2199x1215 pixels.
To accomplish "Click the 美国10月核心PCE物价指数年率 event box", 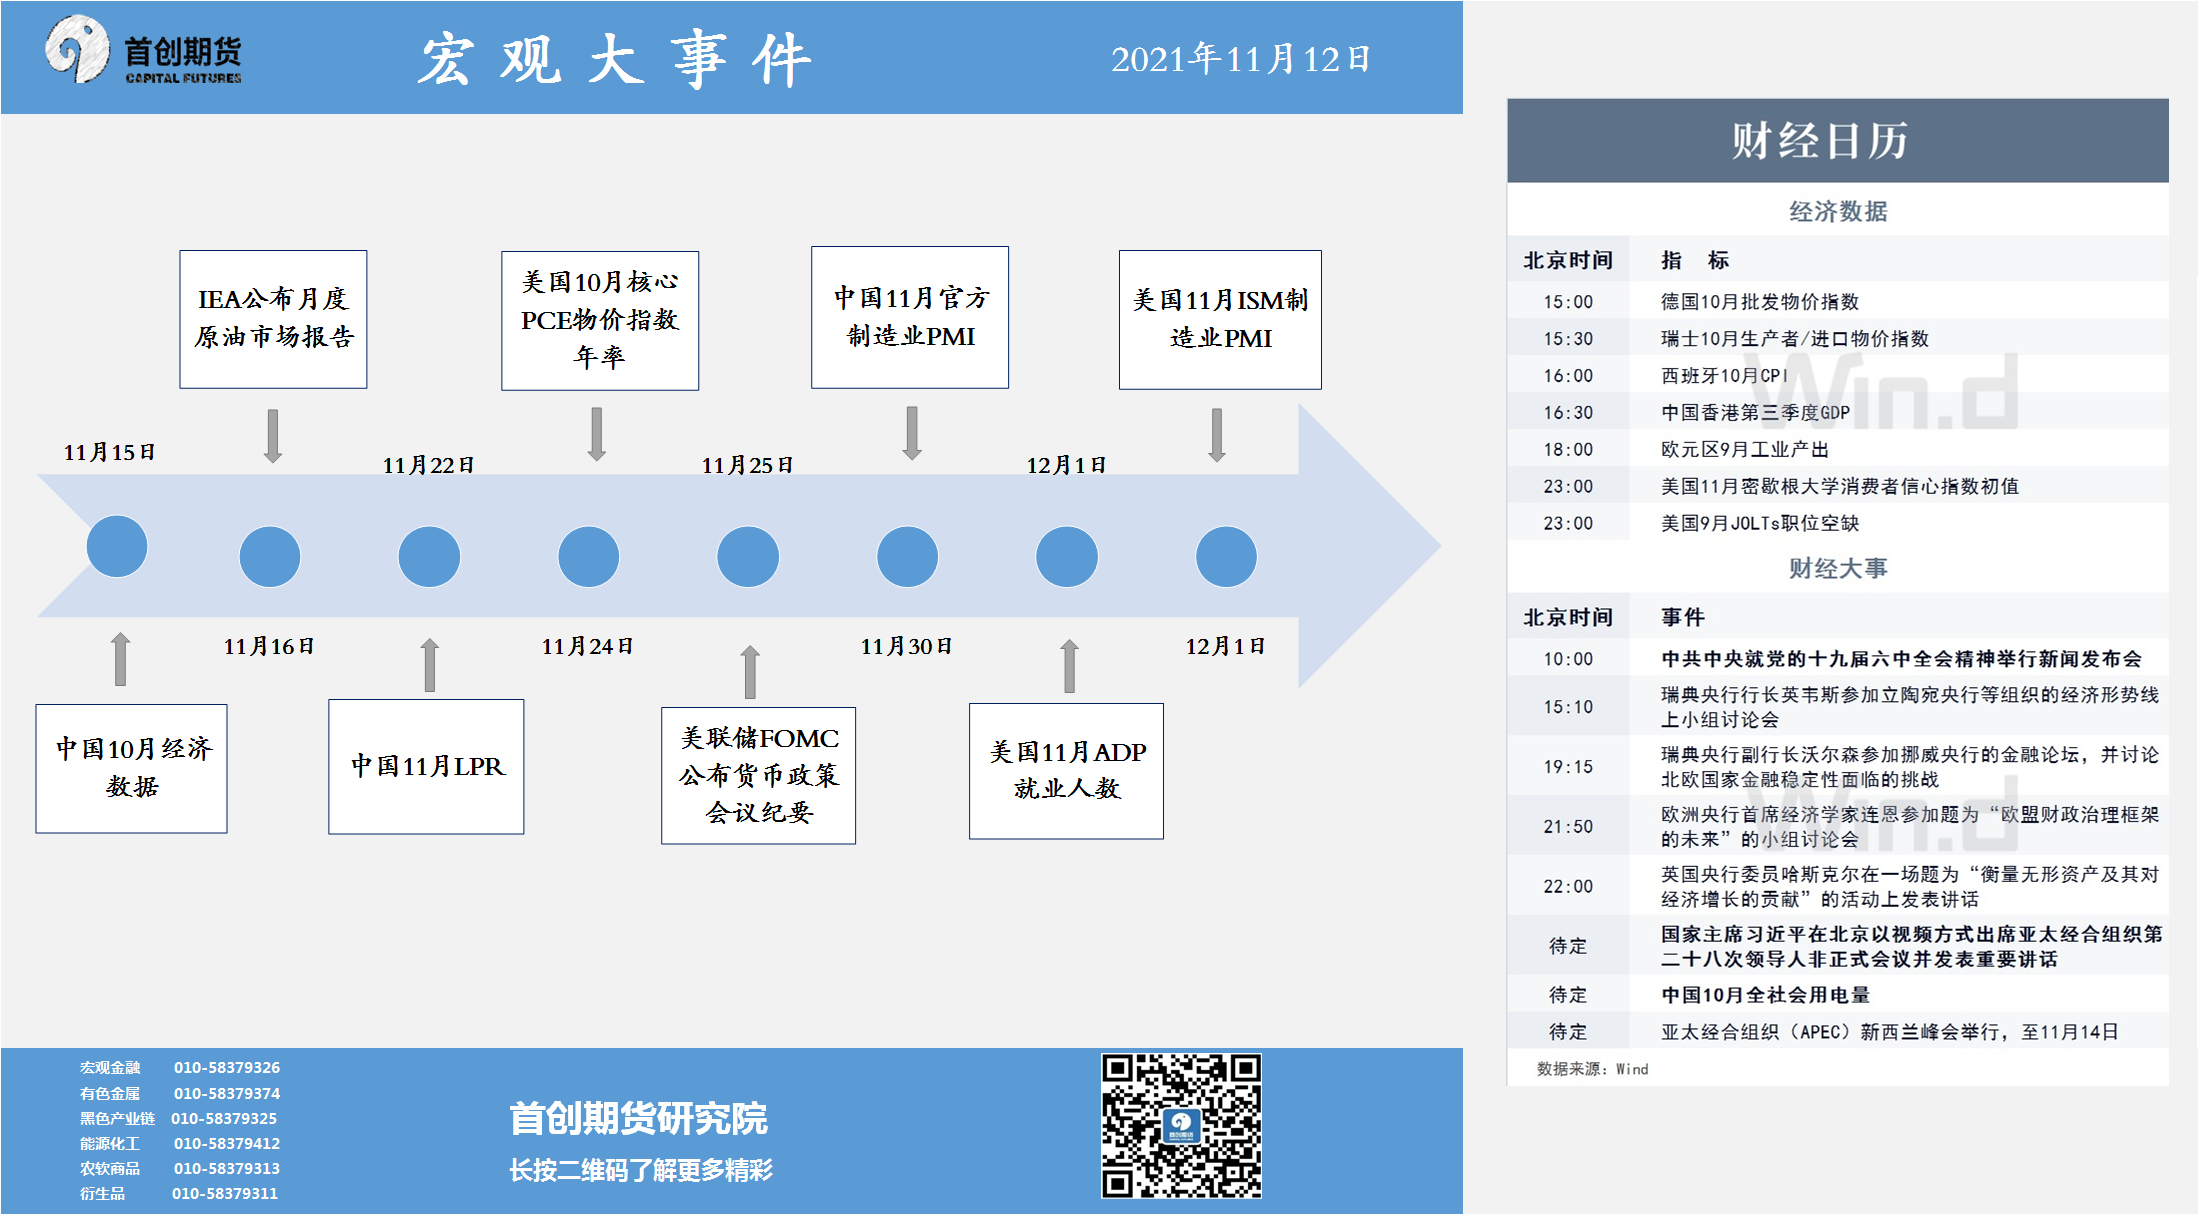I will (600, 320).
